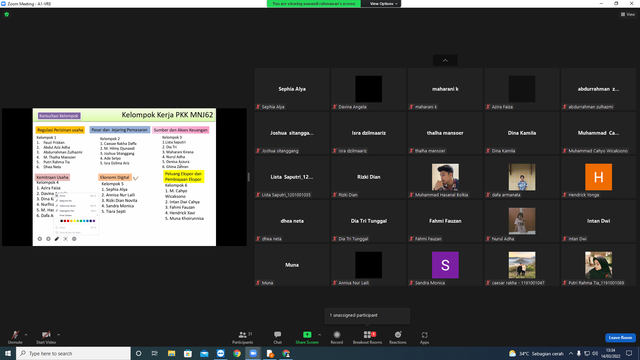Open the Reactions menu
The image size is (640, 360).
[x=398, y=337]
